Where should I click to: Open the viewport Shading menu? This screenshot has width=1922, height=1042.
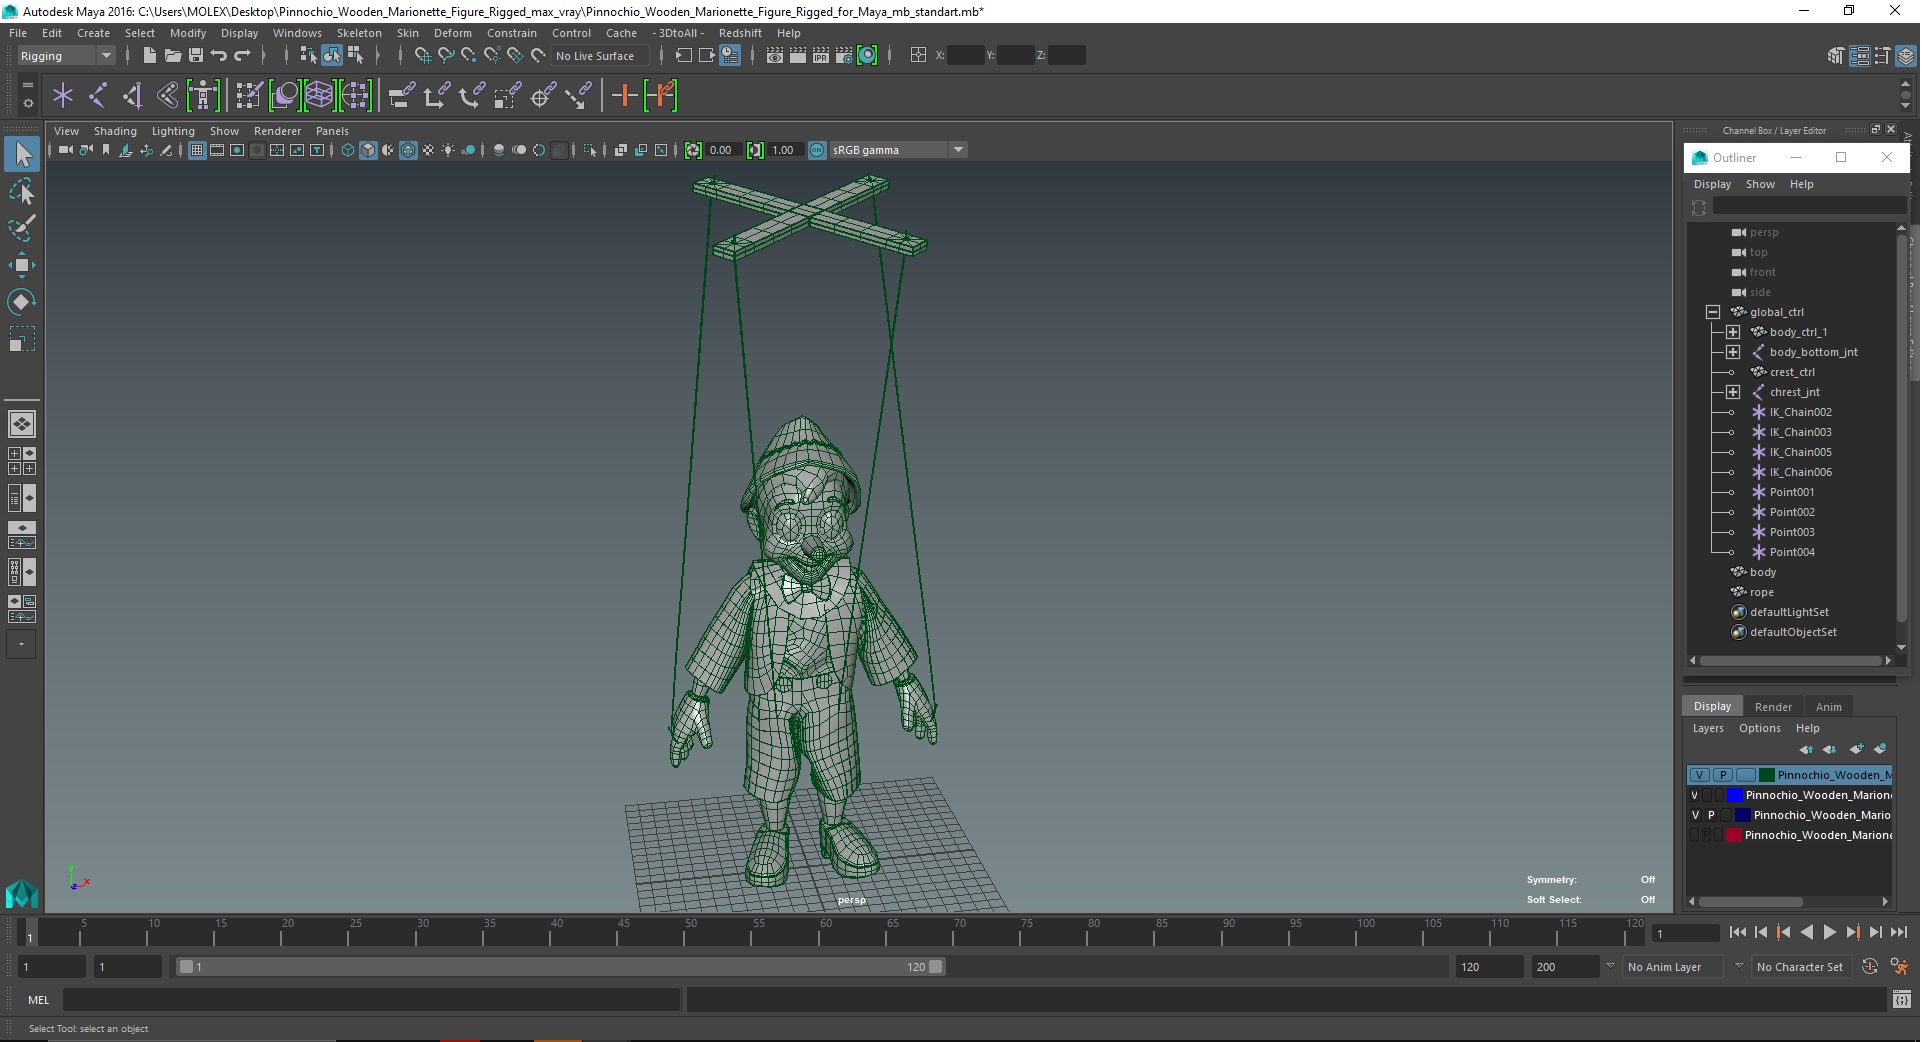[x=115, y=131]
